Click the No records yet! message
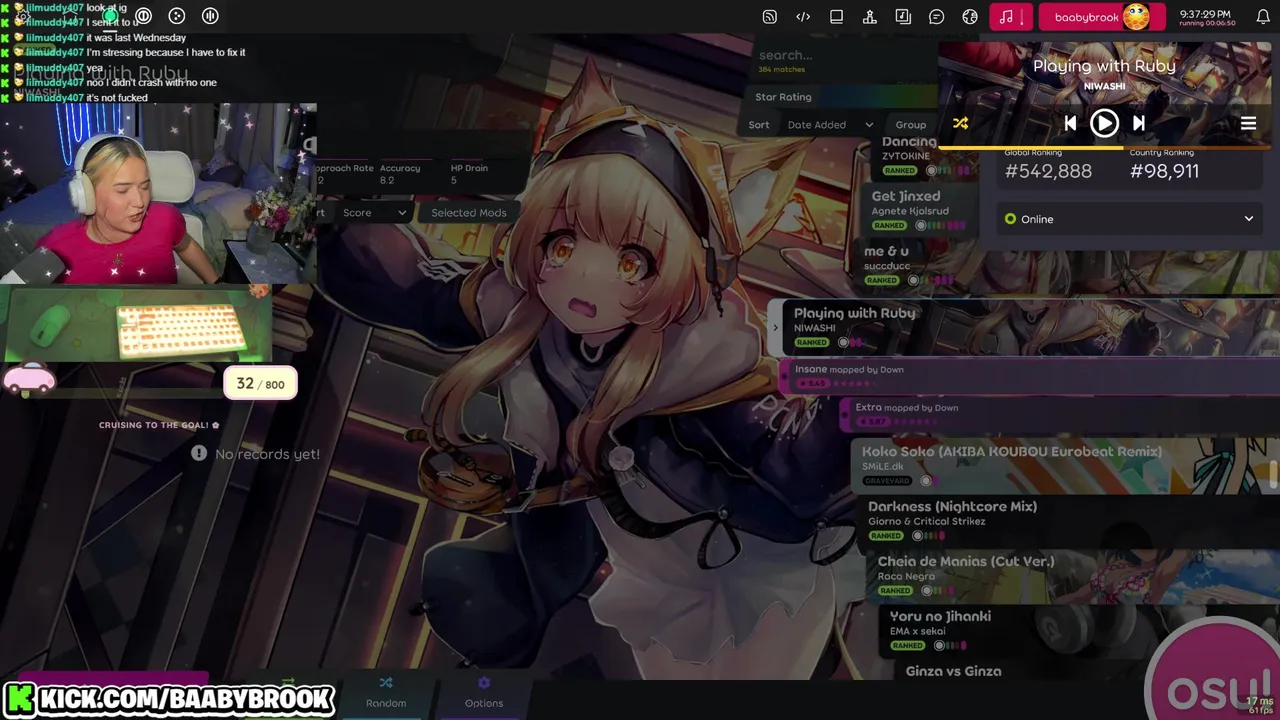The width and height of the screenshot is (1280, 720). 256,454
